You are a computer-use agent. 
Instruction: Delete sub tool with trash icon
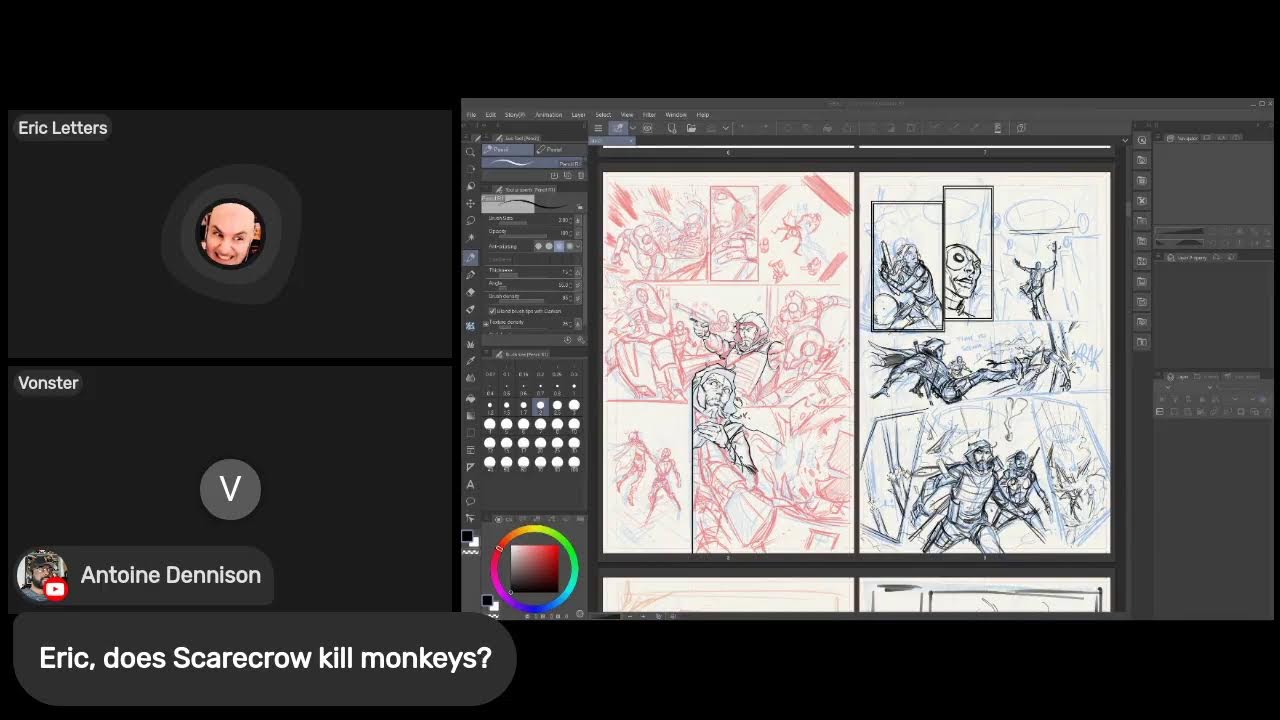tap(581, 175)
